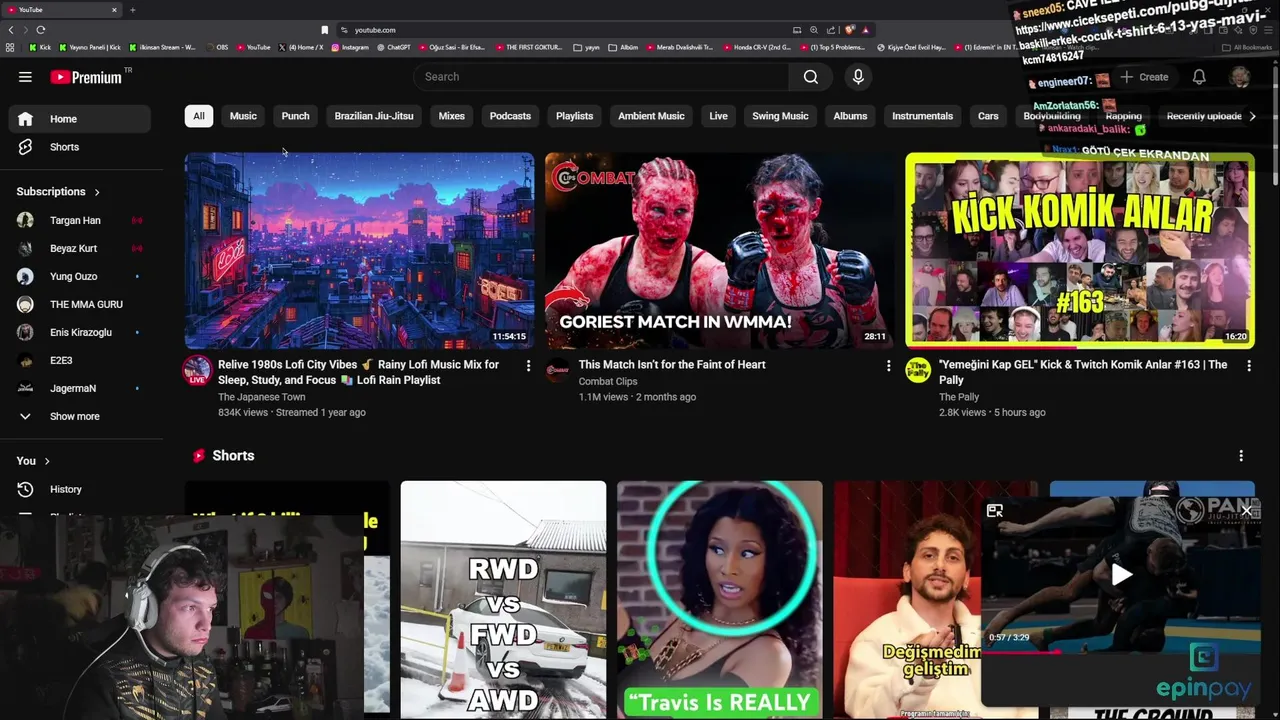1280x720 pixels.
Task: Play the miniplayer video
Action: pyautogui.click(x=1122, y=574)
